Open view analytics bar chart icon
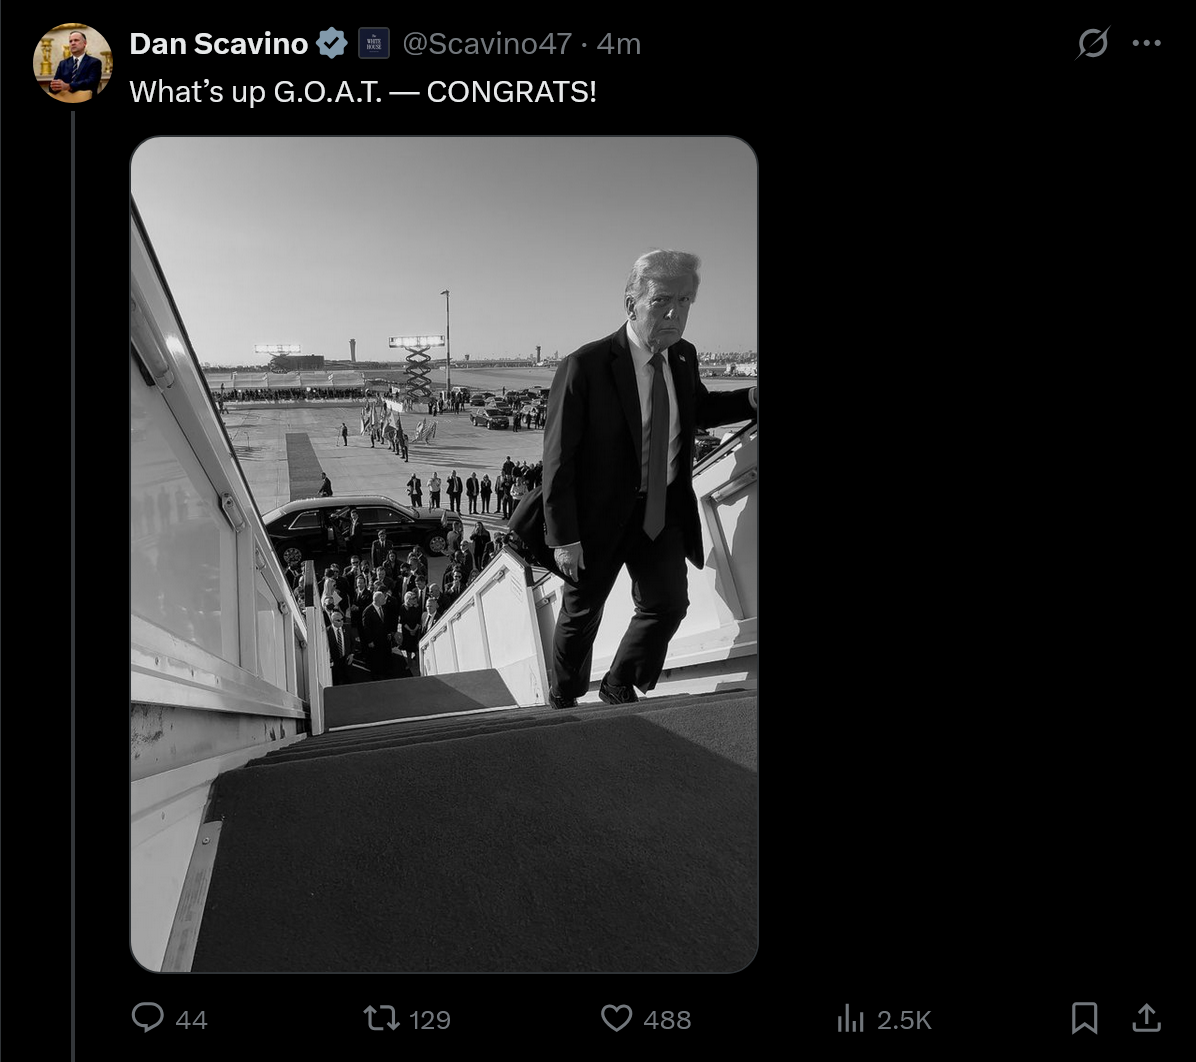The image size is (1196, 1062). pyautogui.click(x=850, y=1018)
